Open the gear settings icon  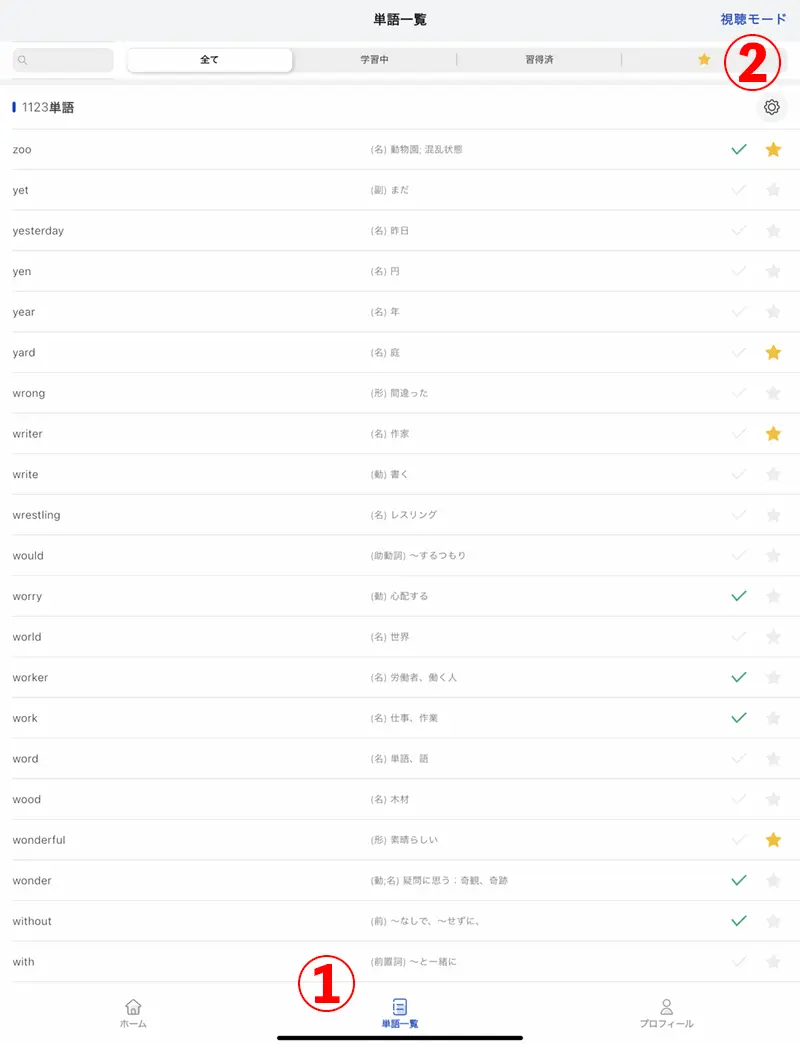772,108
